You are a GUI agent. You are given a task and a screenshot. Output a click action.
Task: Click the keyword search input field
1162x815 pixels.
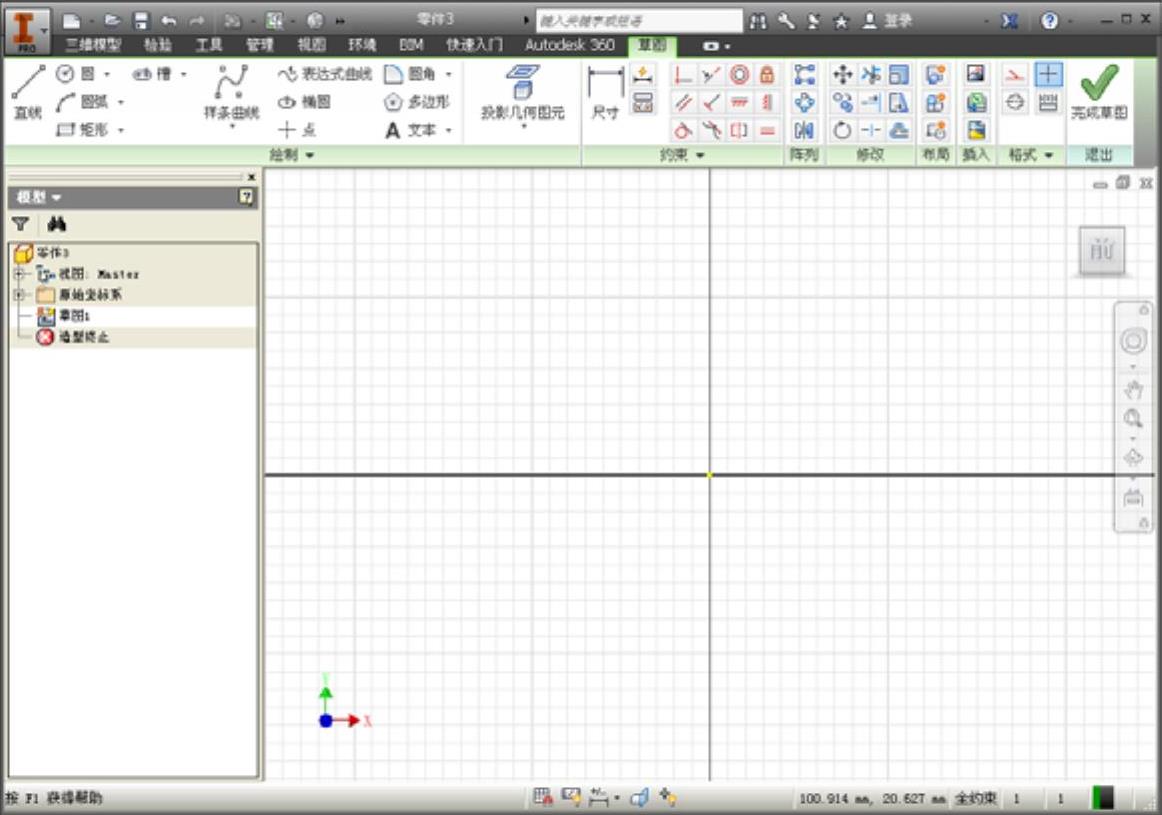pyautogui.click(x=639, y=21)
